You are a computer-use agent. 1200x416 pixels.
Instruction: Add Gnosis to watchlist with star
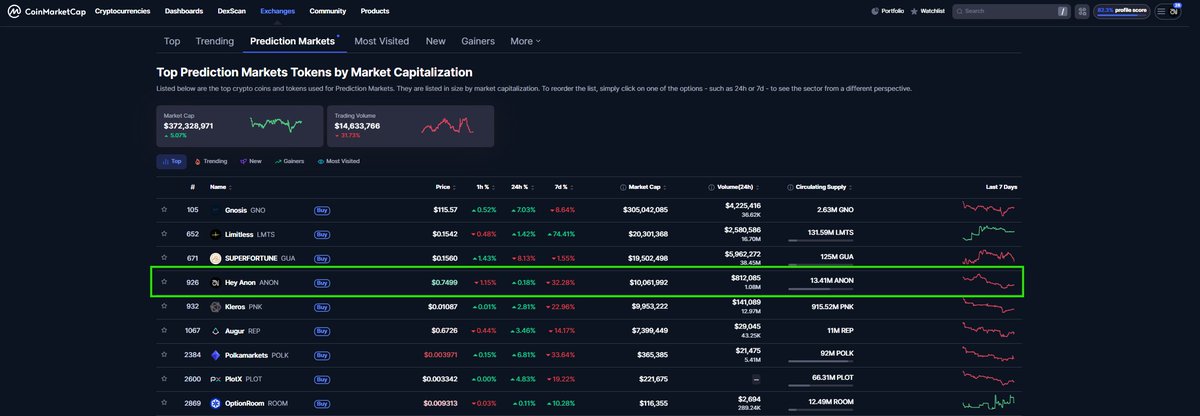pos(164,210)
